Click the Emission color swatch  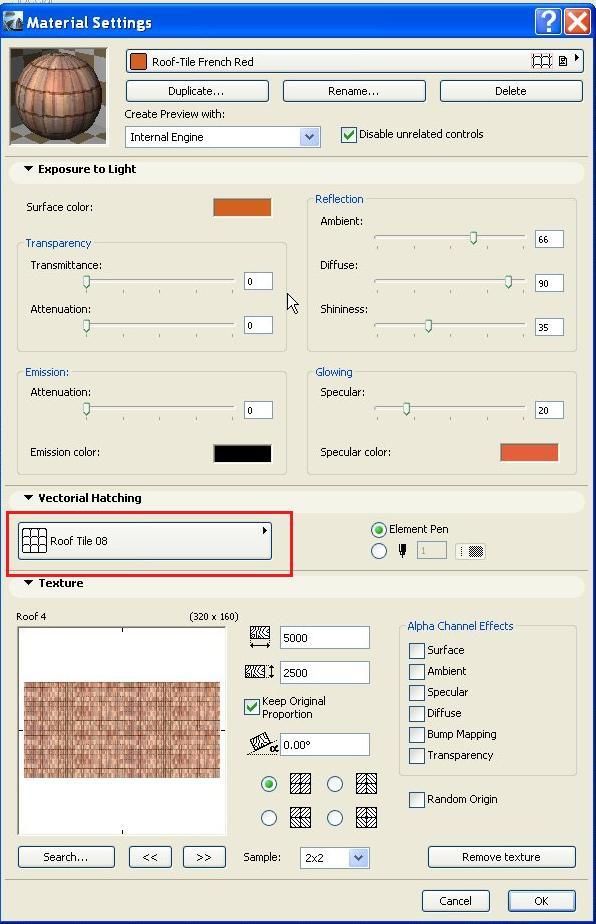[x=242, y=453]
